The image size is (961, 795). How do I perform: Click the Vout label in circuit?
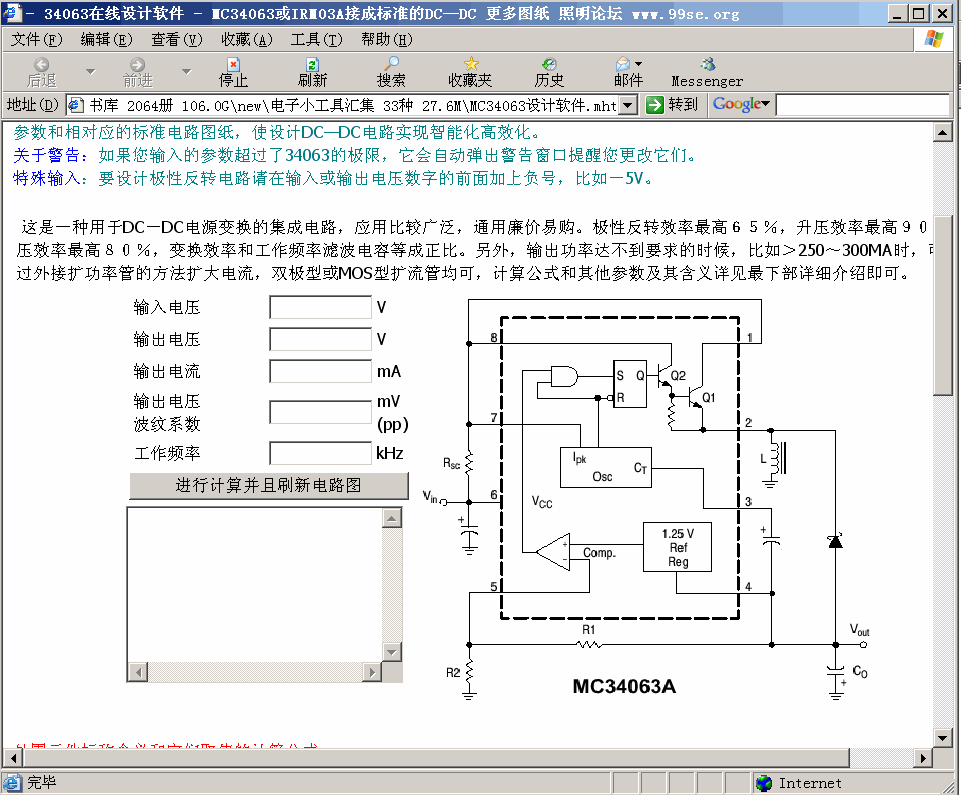click(859, 630)
